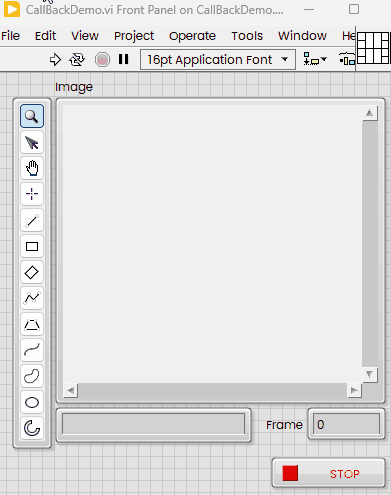The width and height of the screenshot is (391, 495).
Task: Select the Freehand Line curve tool
Action: point(32,350)
